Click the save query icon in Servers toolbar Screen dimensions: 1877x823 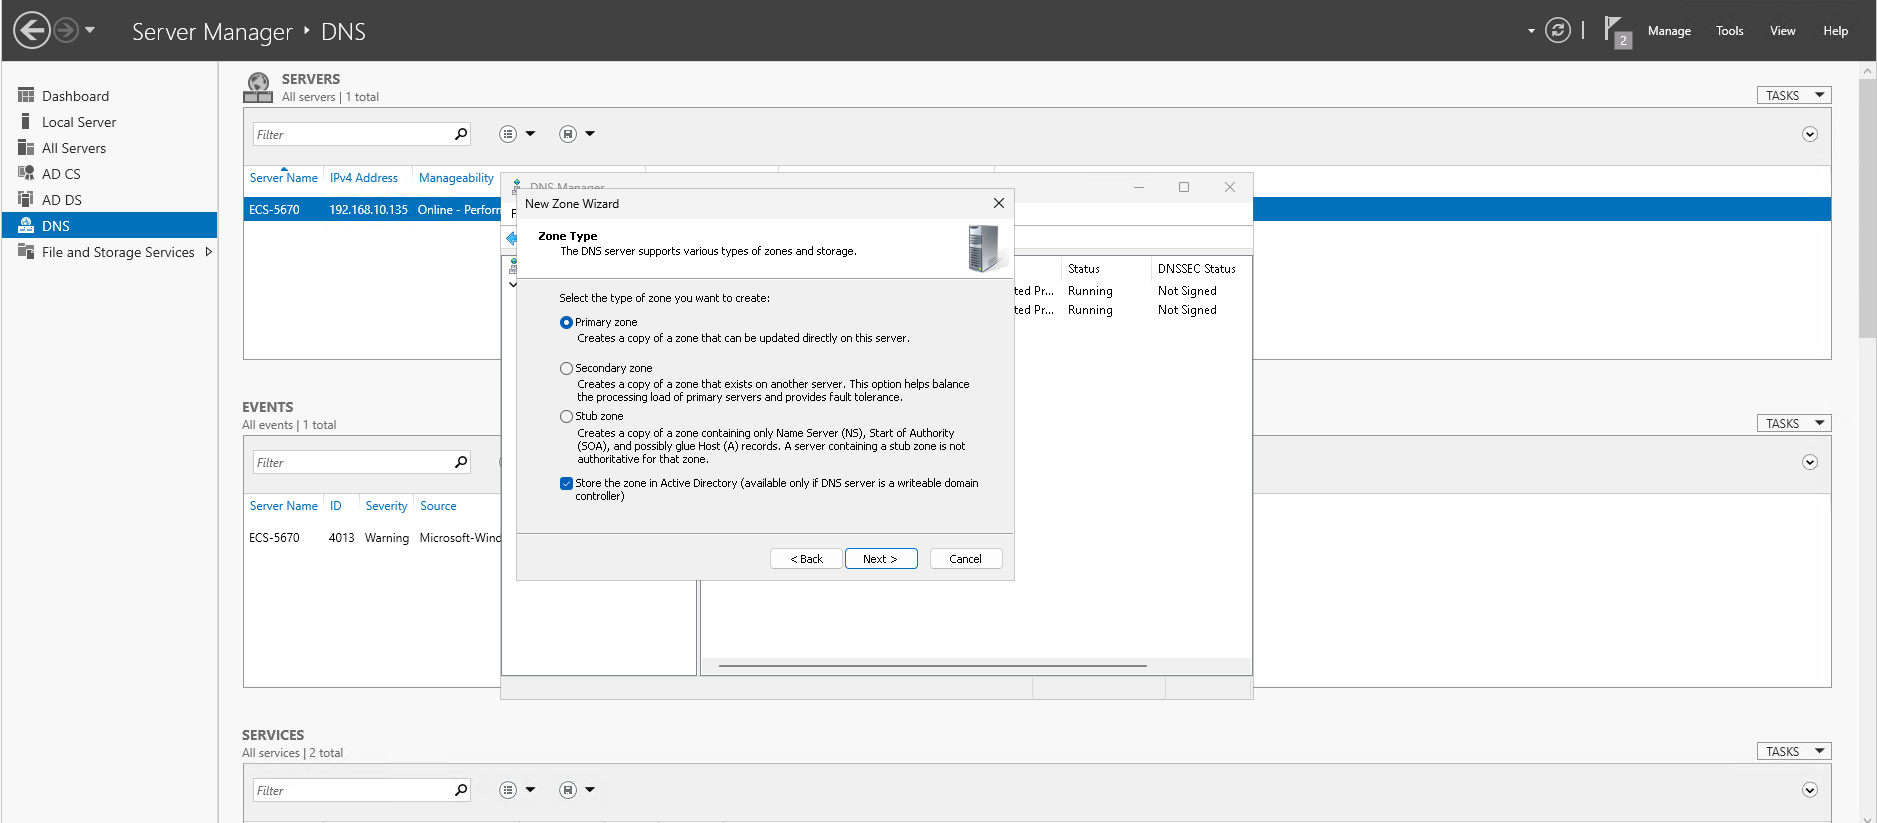click(568, 134)
